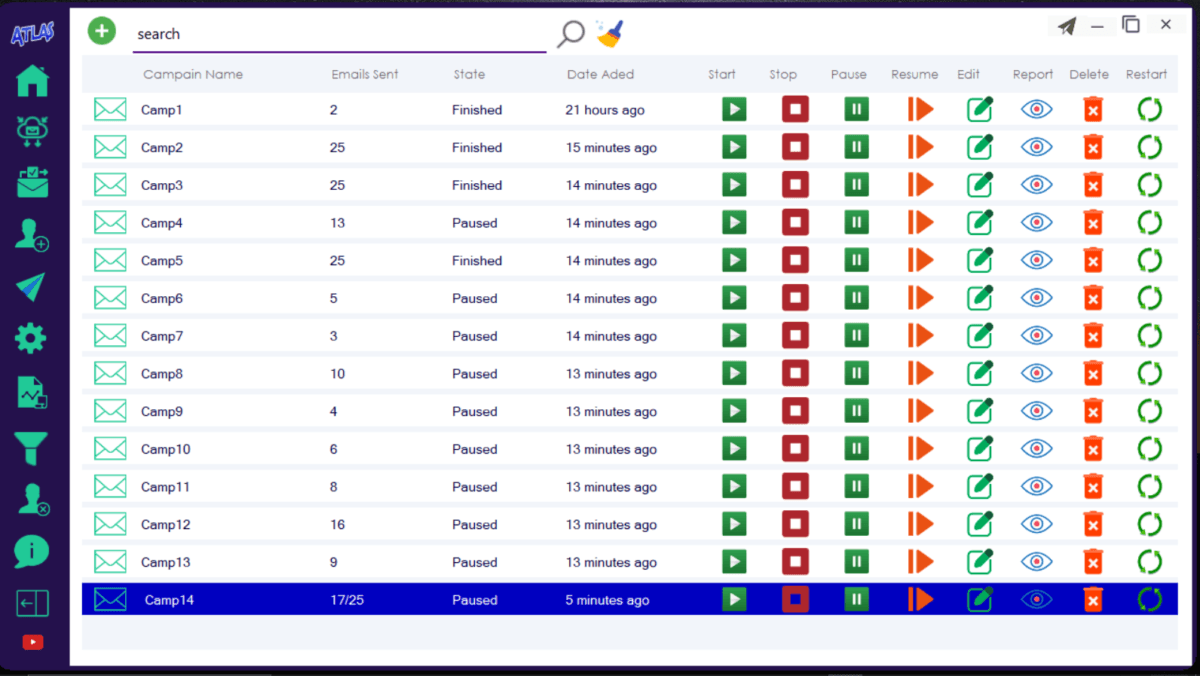
Task: Open the YouTube icon at sidebar bottom
Action: (x=31, y=643)
